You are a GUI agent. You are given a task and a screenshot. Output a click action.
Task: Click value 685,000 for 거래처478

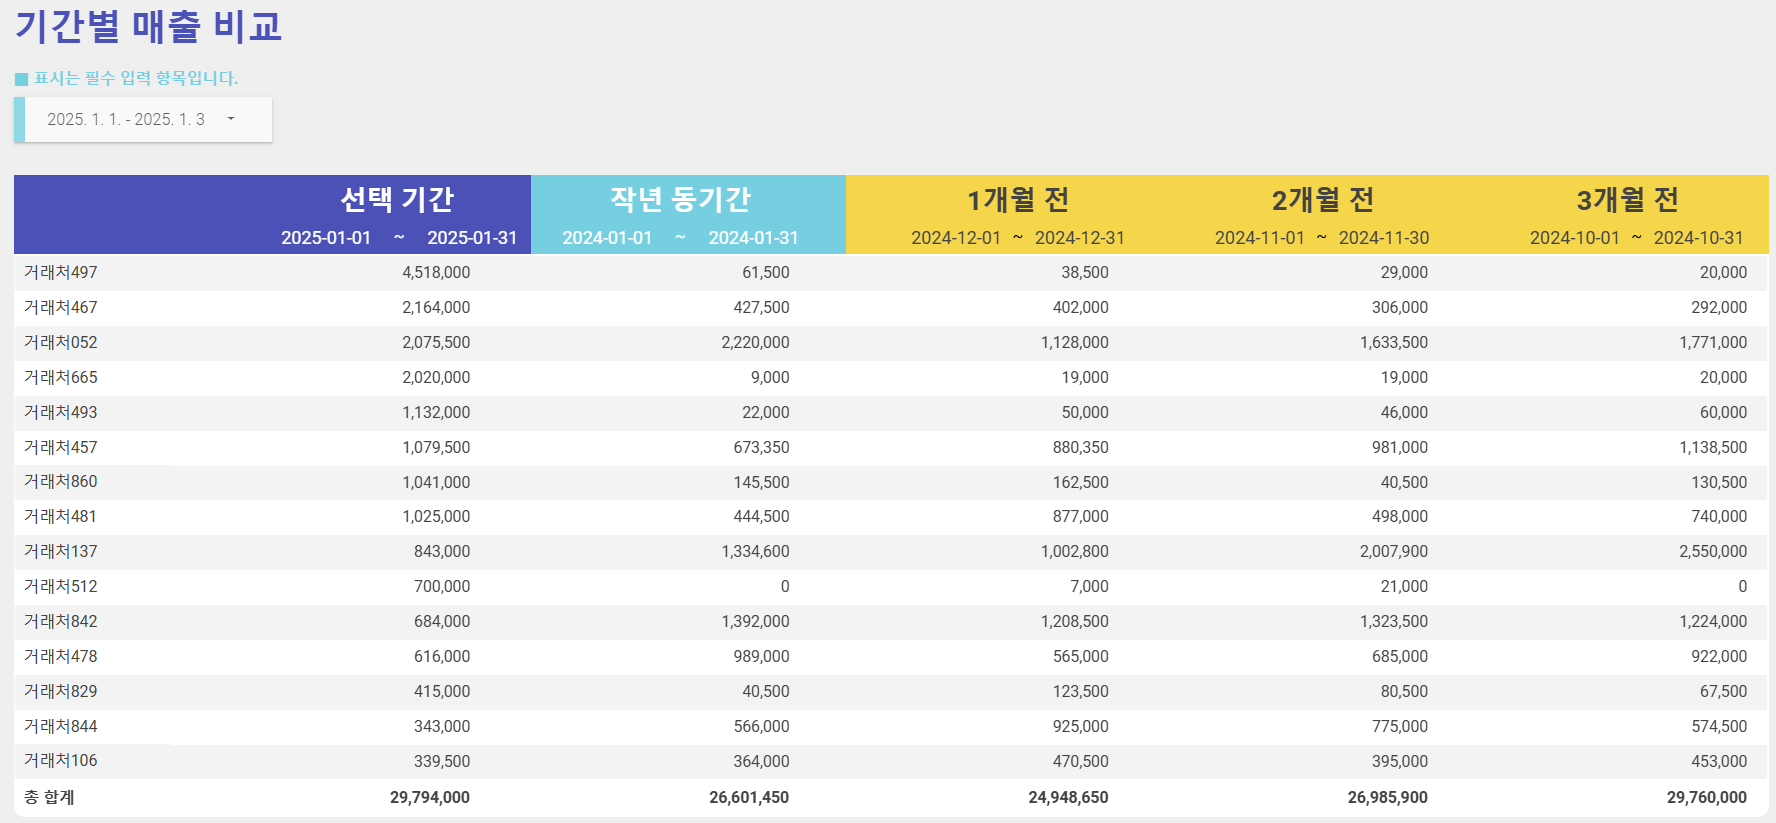1400,657
